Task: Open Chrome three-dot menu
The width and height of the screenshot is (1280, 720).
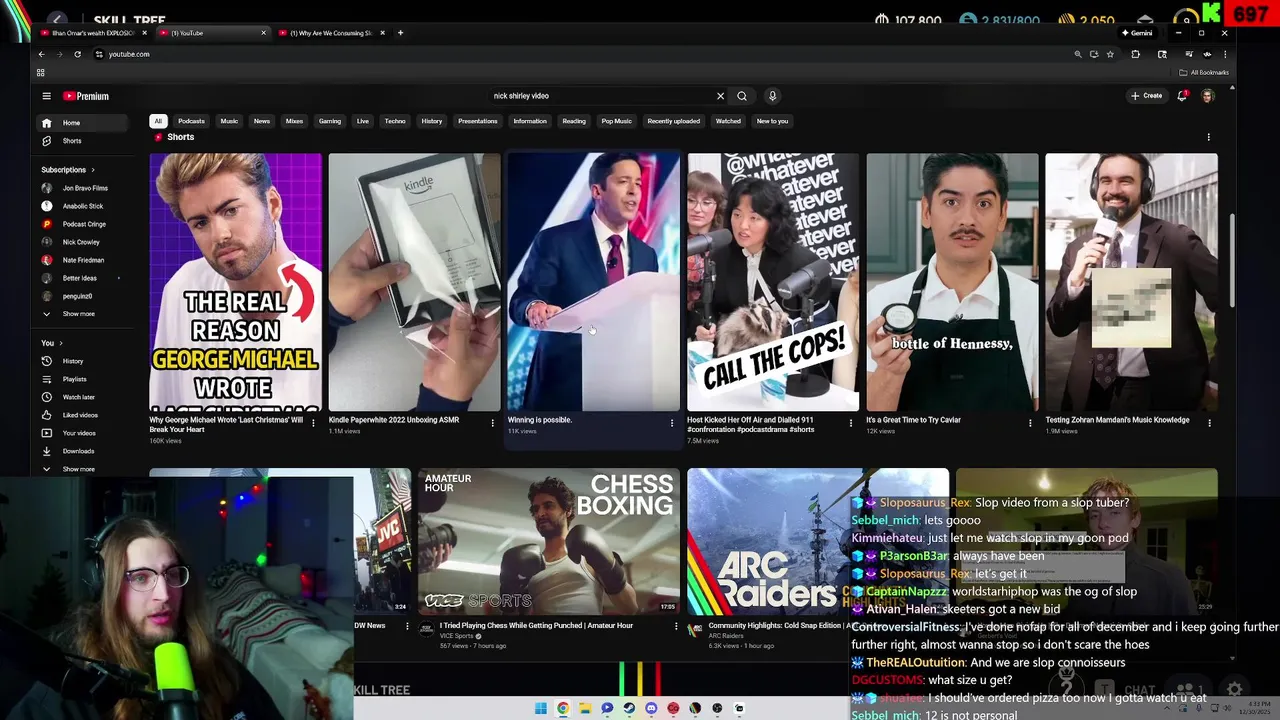Action: 1223,54
